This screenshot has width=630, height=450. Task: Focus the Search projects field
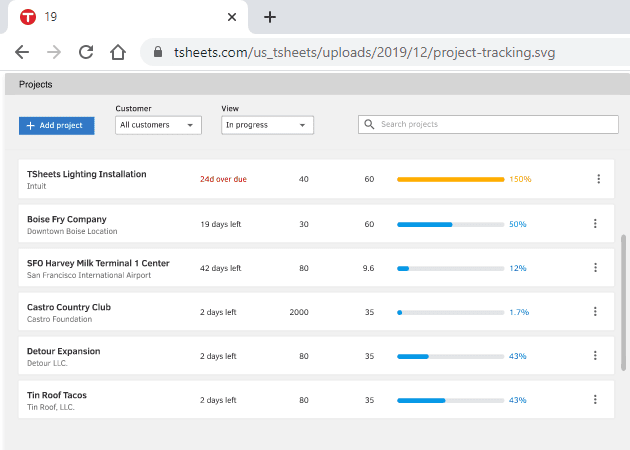tap(488, 124)
